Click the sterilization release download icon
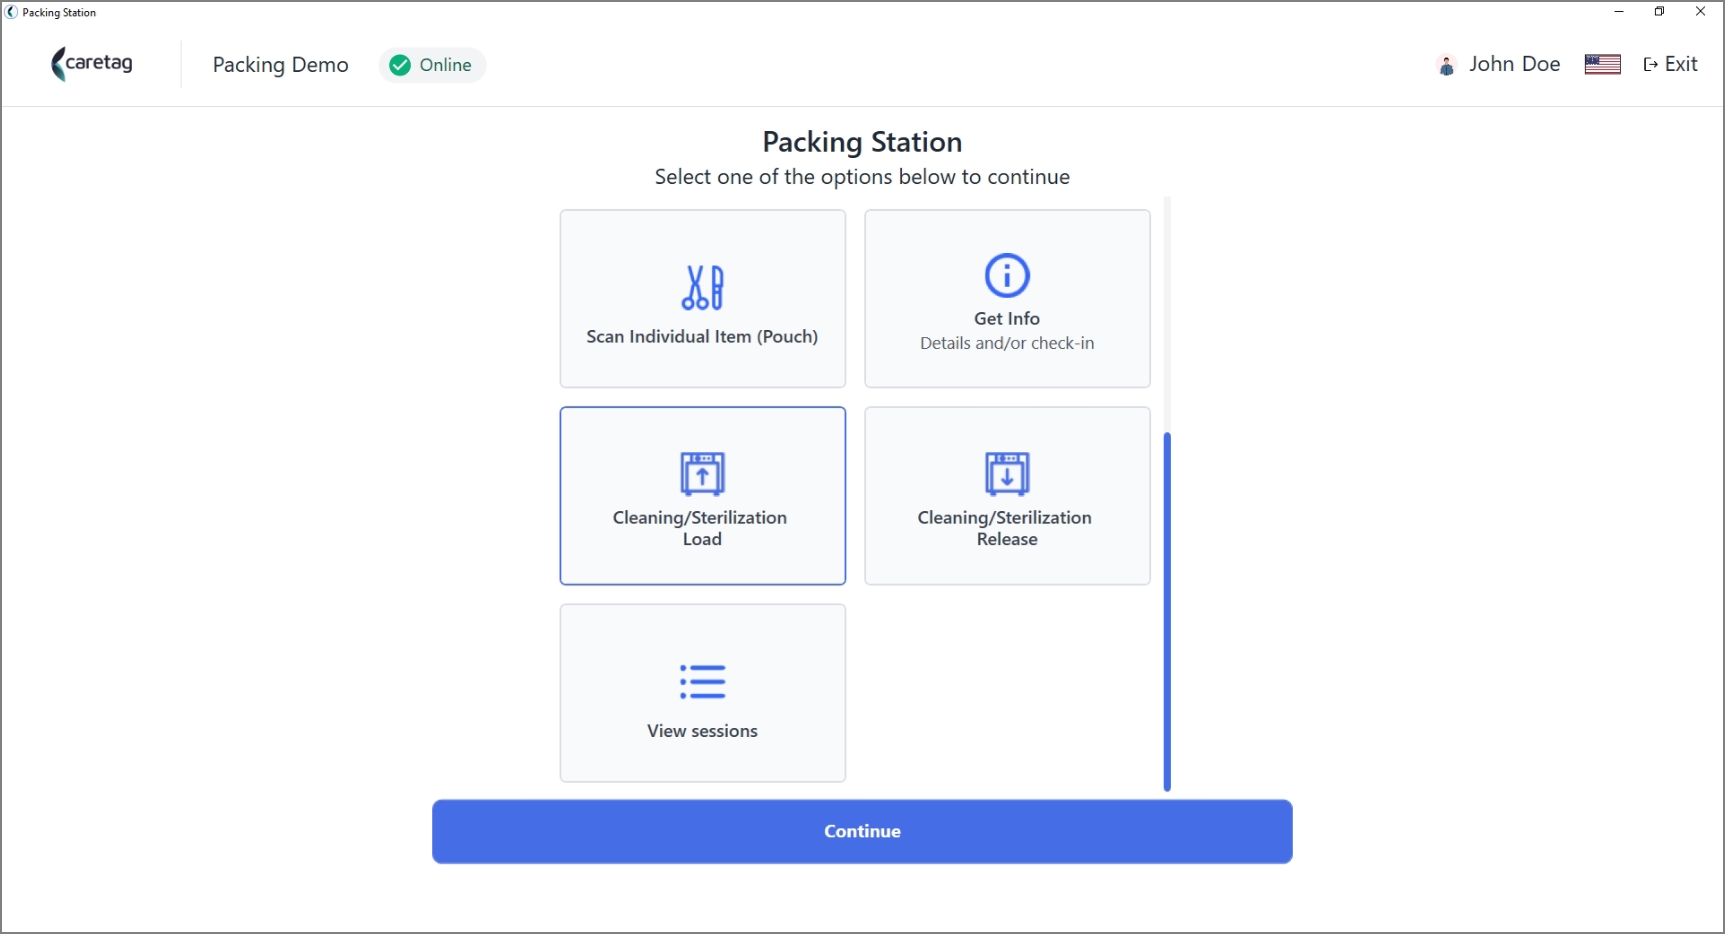Image resolution: width=1725 pixels, height=934 pixels. tap(1007, 474)
